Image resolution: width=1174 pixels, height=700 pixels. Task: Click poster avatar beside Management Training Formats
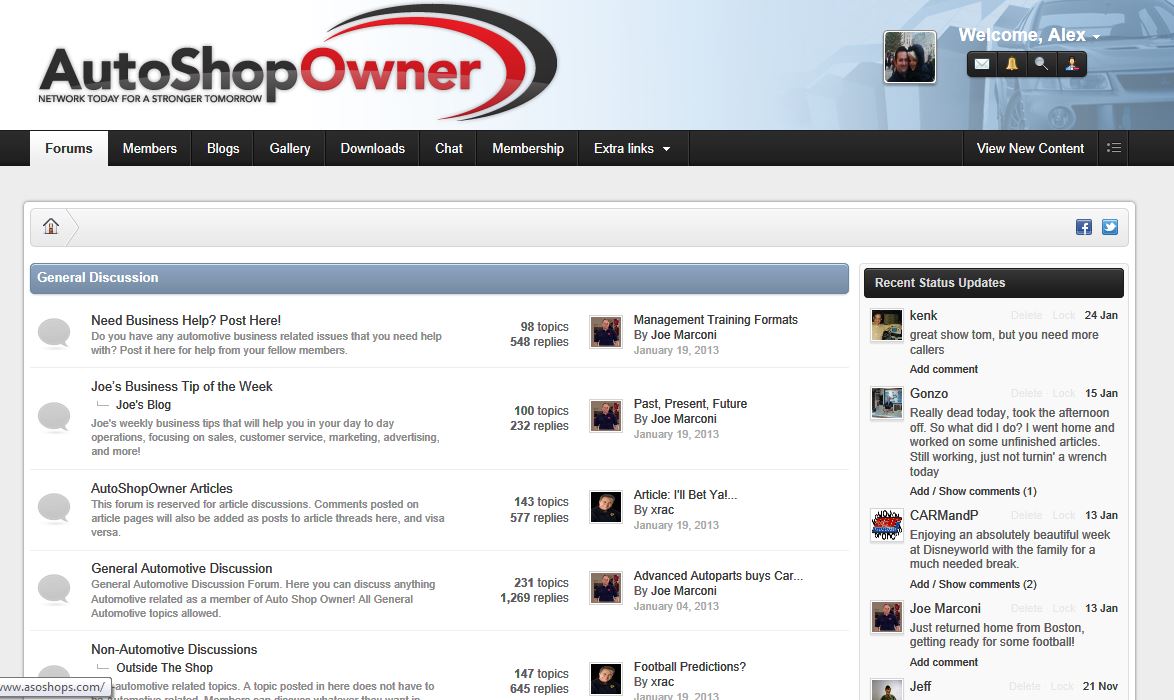(606, 332)
